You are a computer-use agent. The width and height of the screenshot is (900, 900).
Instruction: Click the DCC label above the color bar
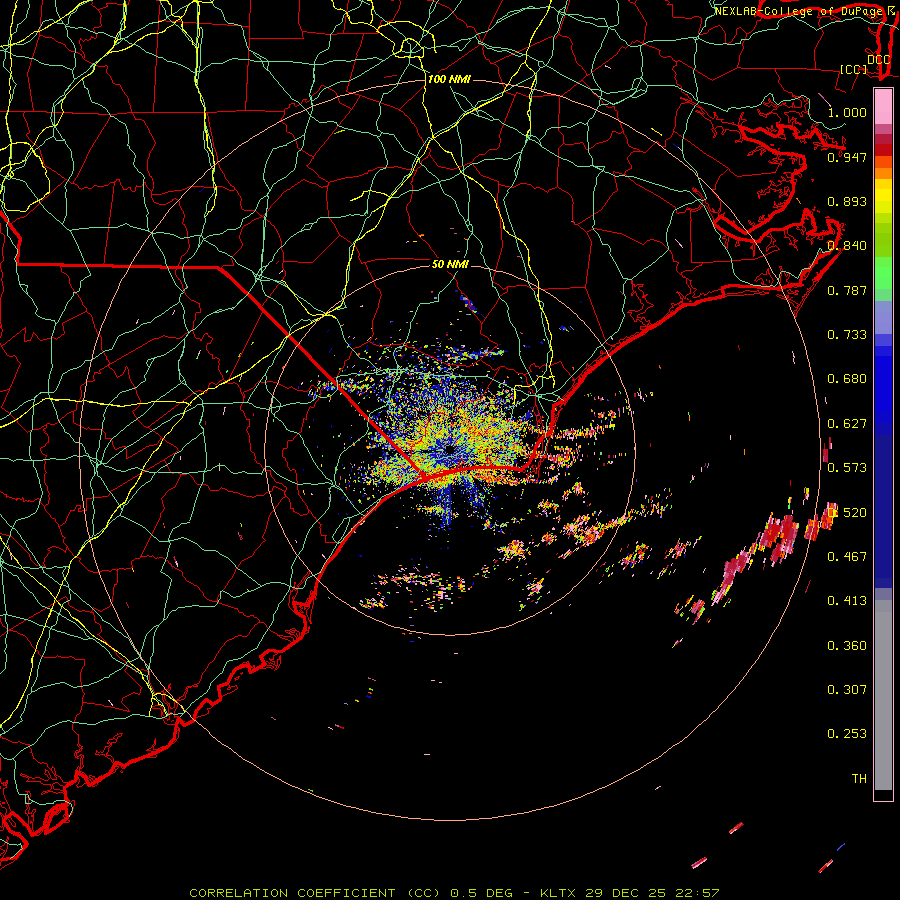coord(878,60)
